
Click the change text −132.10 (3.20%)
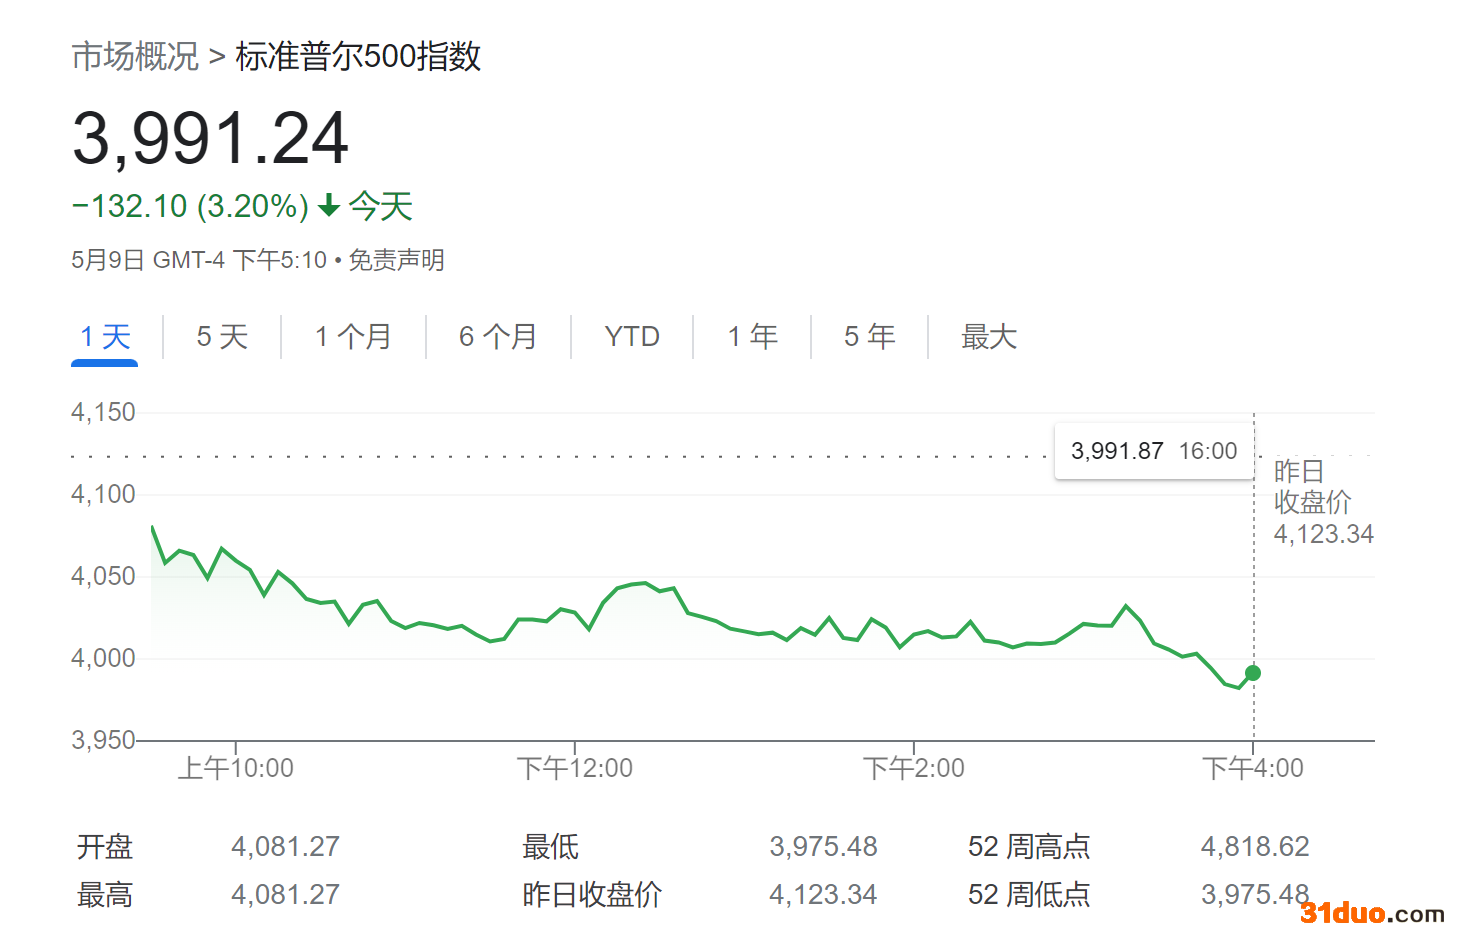coord(190,206)
